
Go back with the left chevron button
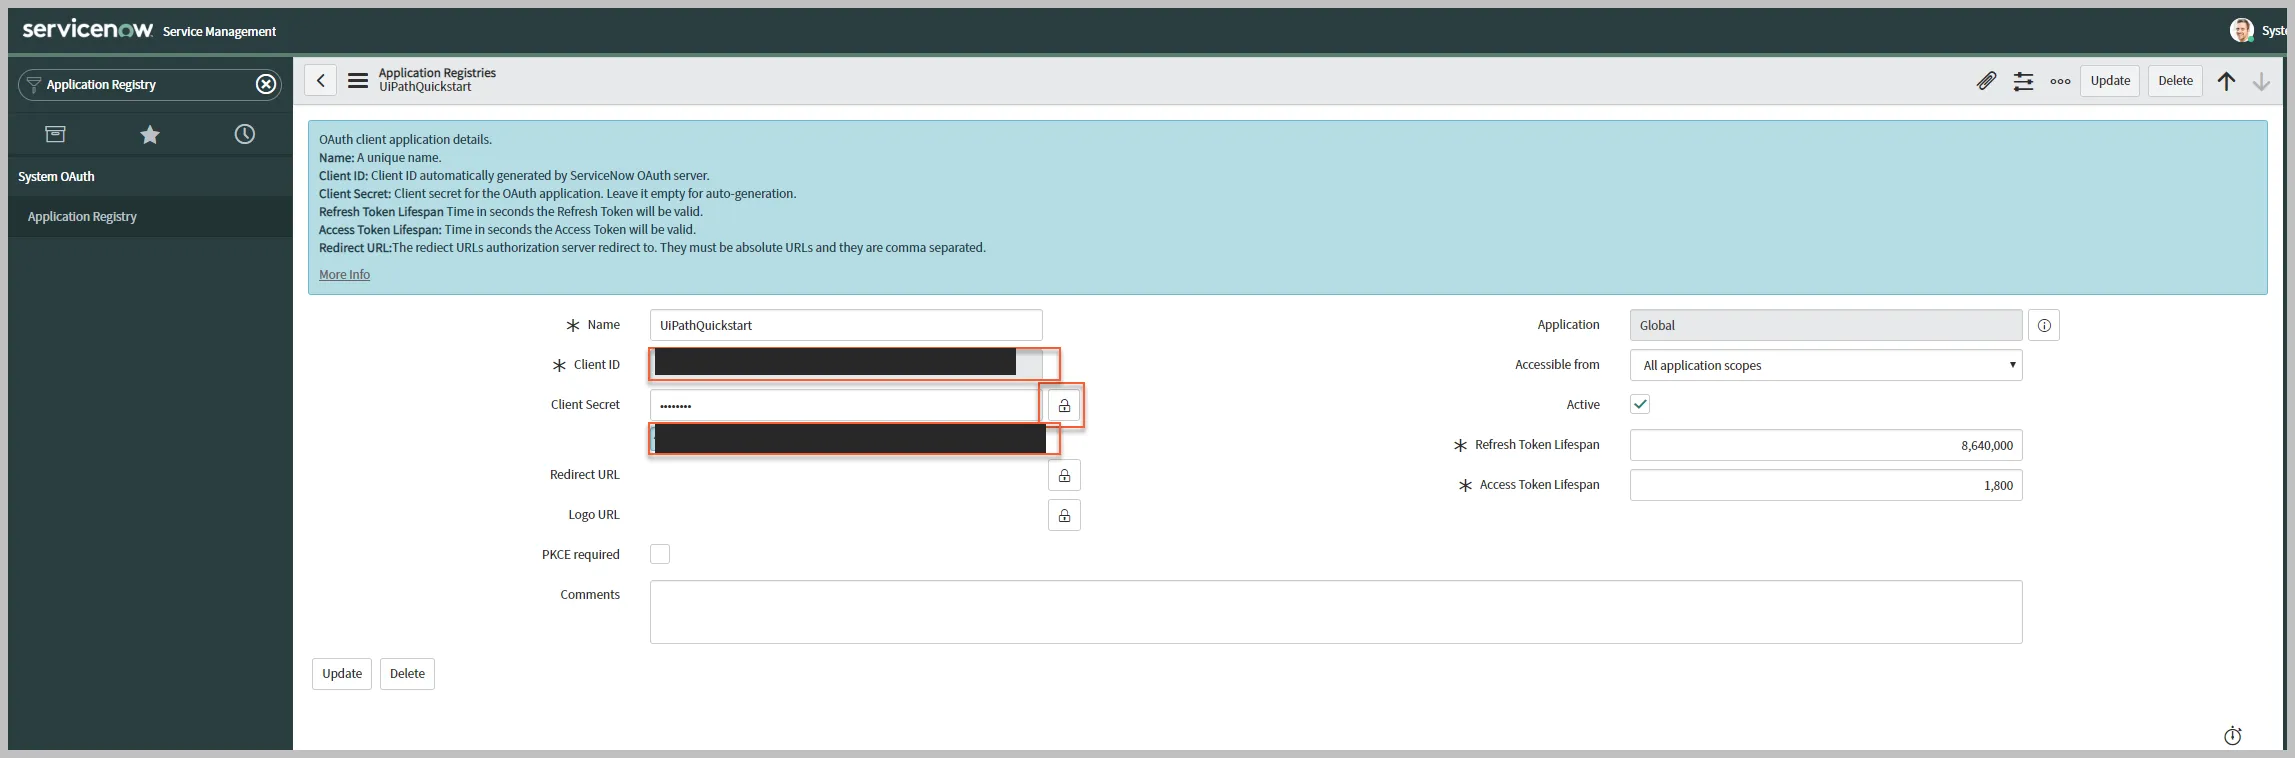pyautogui.click(x=320, y=81)
